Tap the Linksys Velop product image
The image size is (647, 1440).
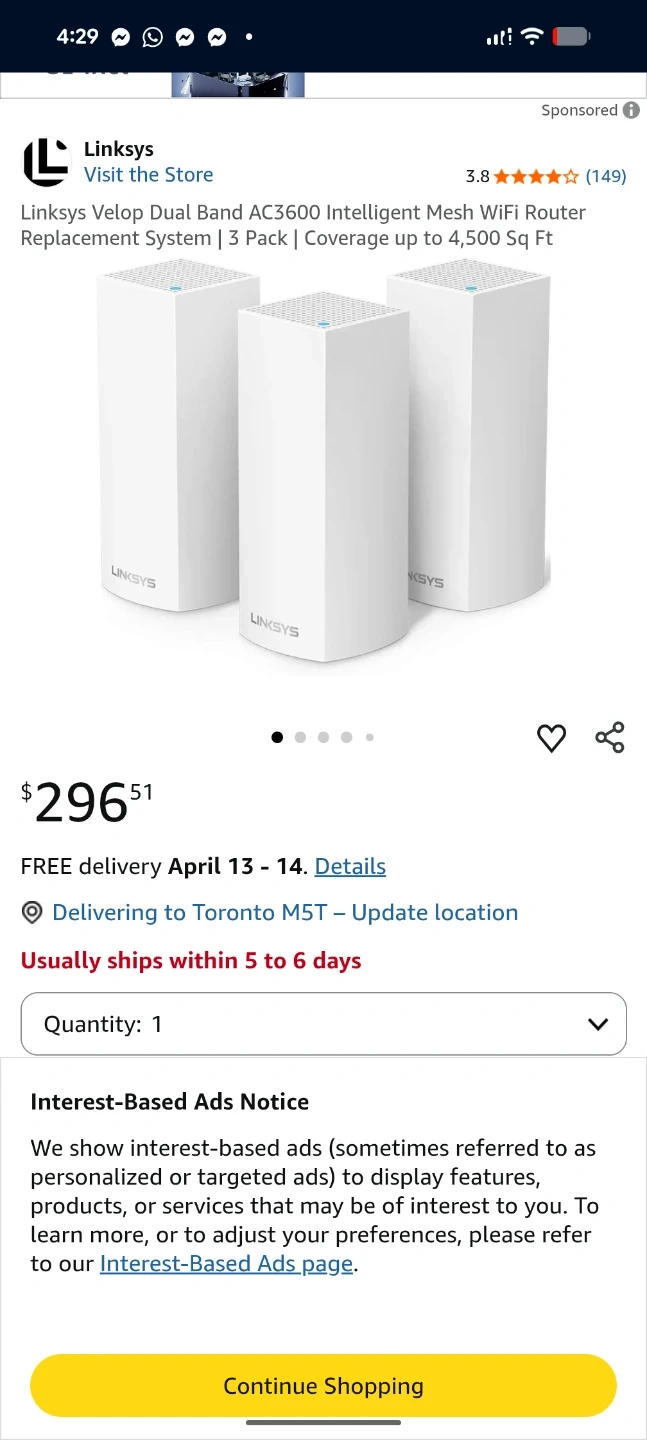pyautogui.click(x=324, y=456)
